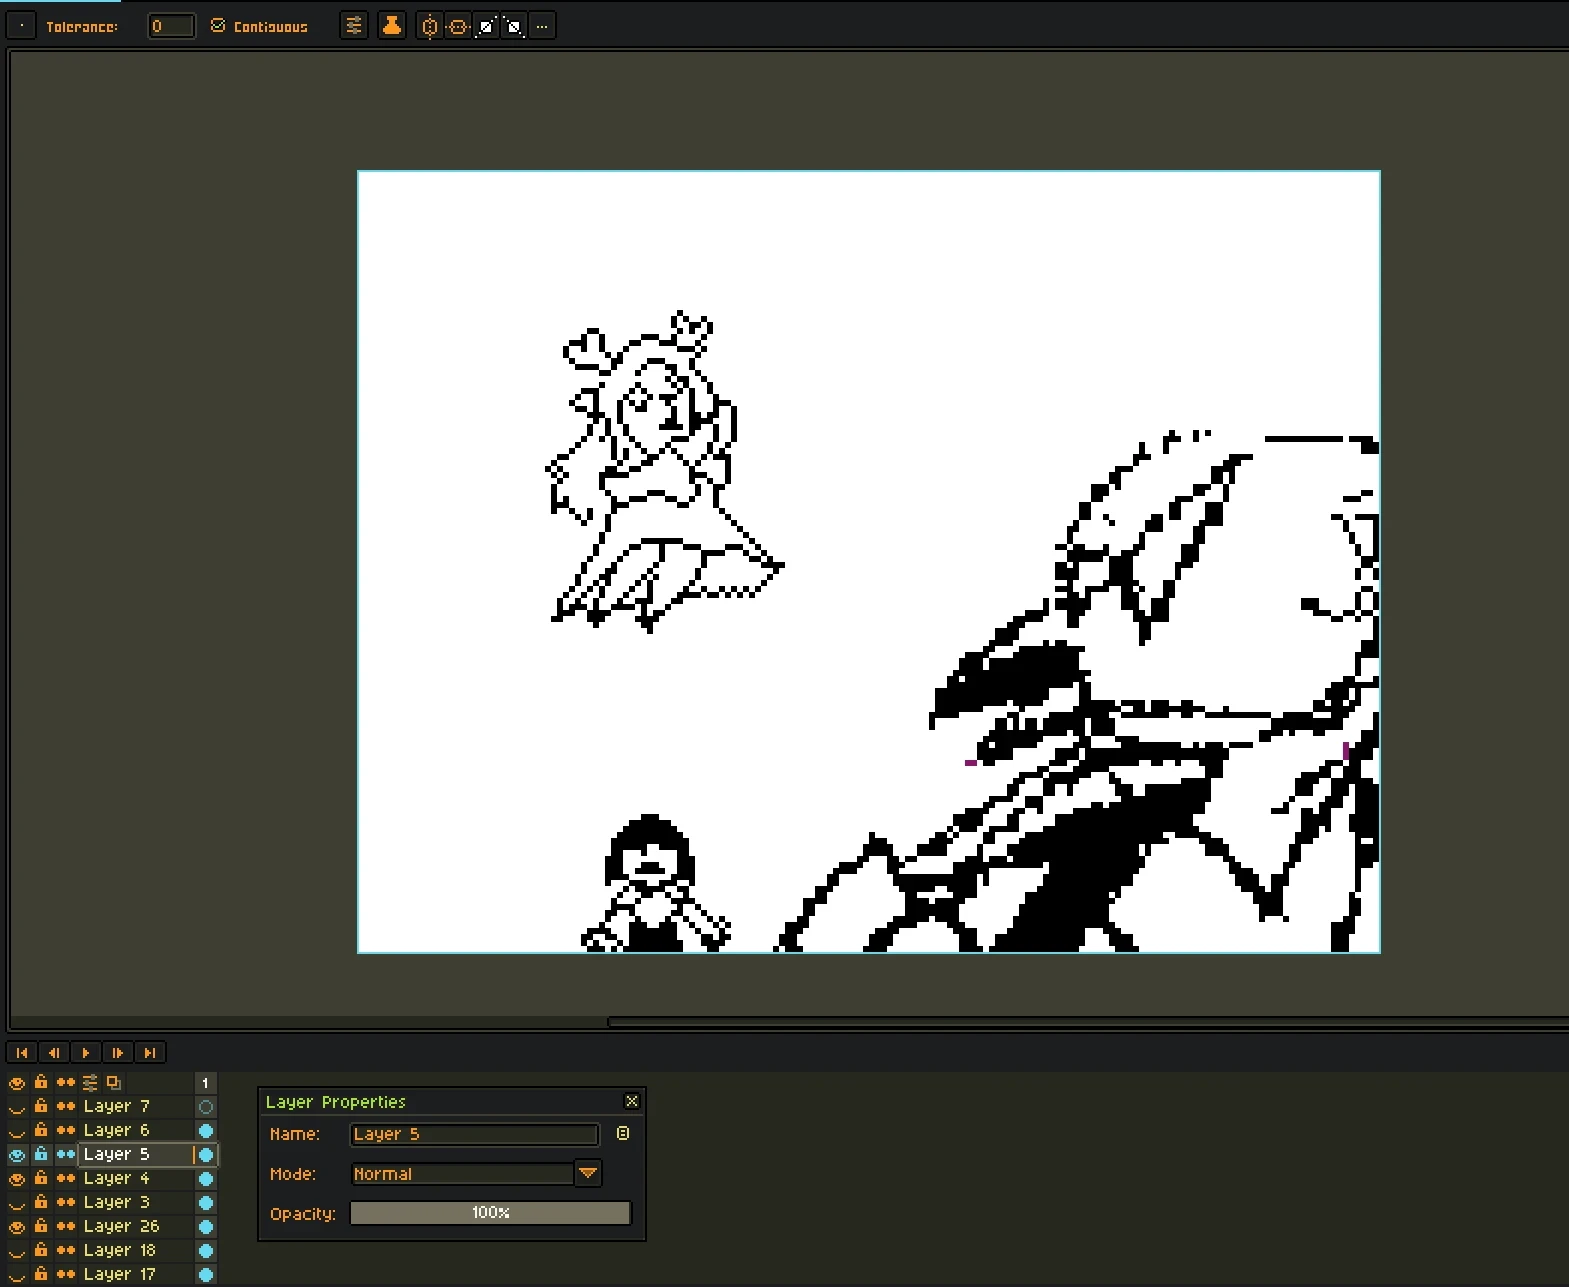Enable vertical symmetry mode icon
This screenshot has height=1287, width=1569.
[430, 27]
